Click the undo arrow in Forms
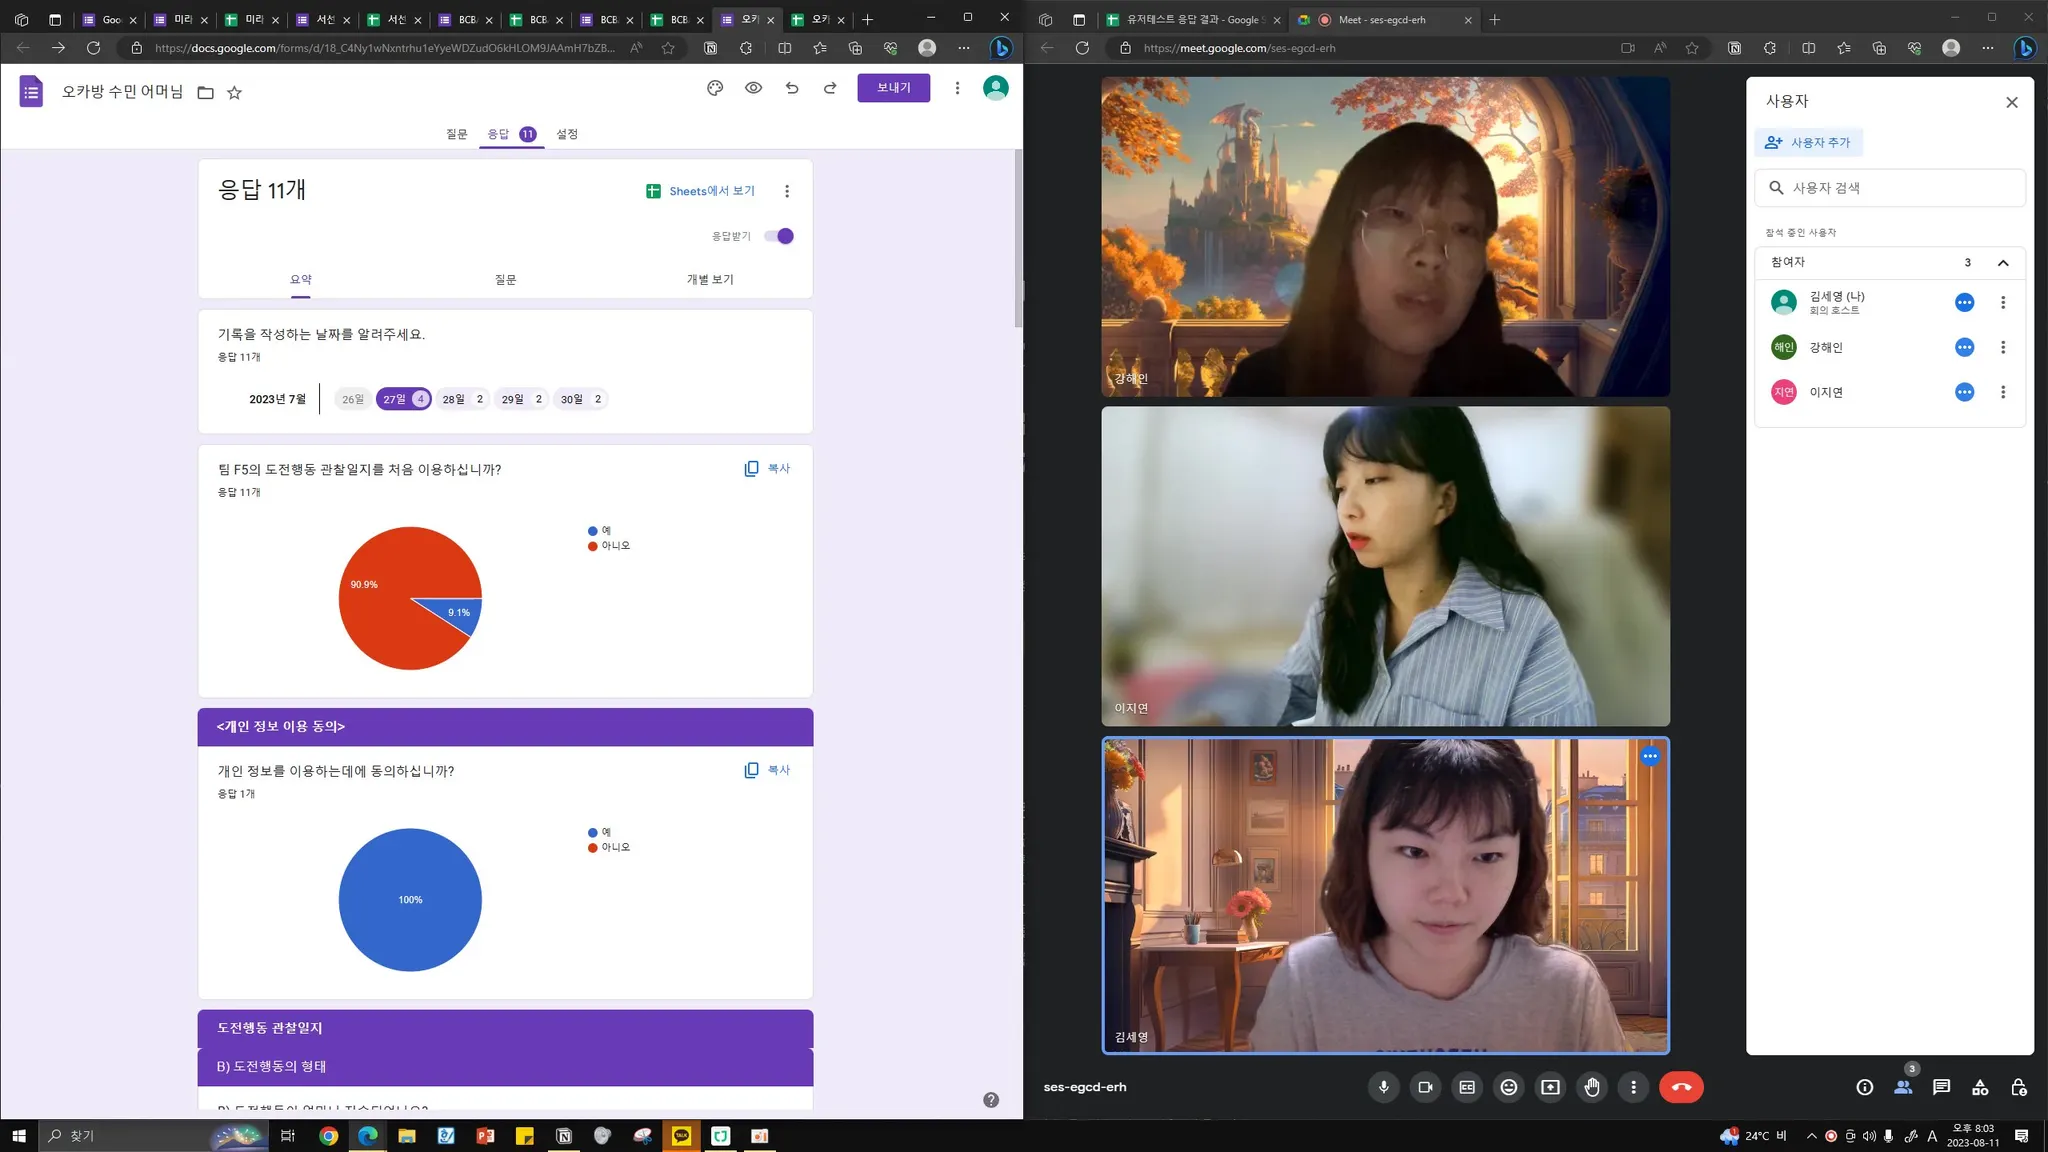Screen dimensions: 2048x1152 coord(792,88)
